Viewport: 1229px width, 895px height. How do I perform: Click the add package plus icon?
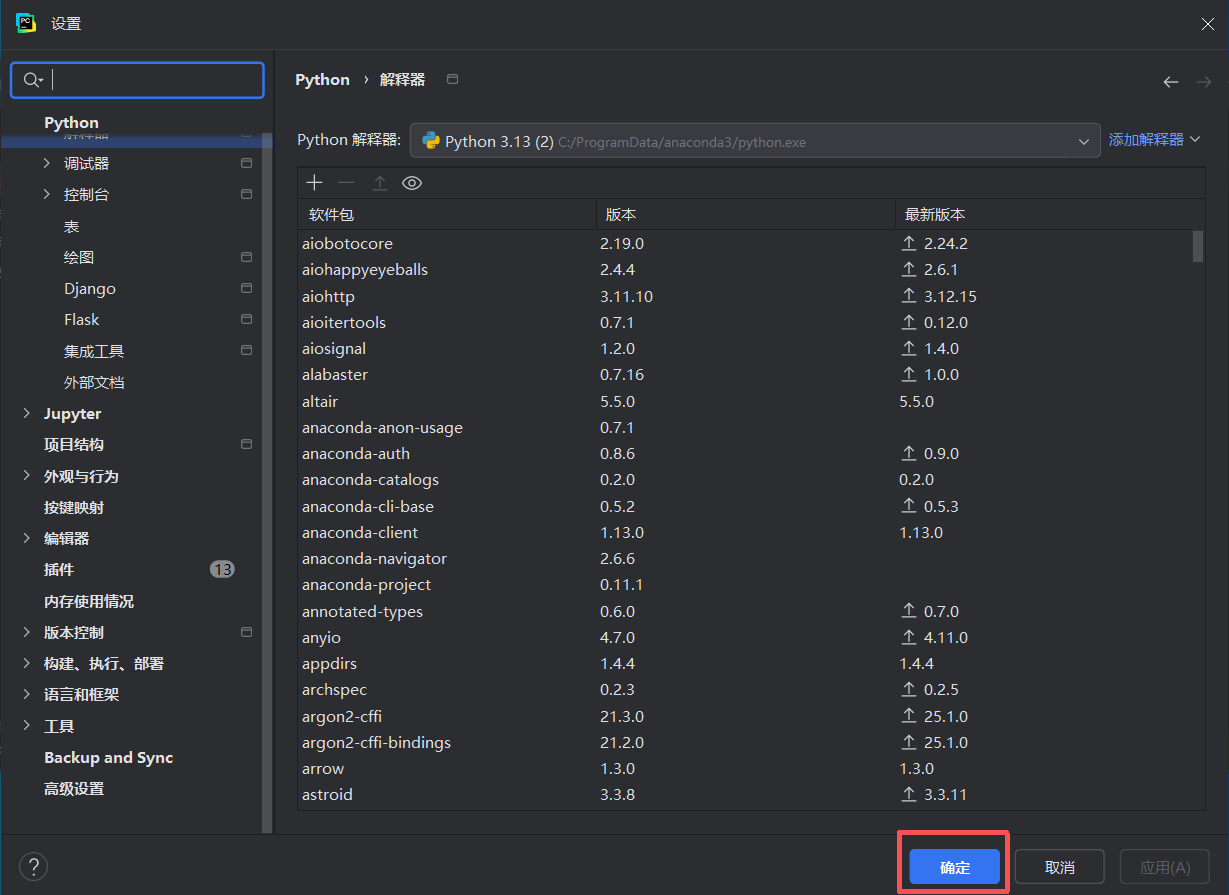pyautogui.click(x=314, y=183)
